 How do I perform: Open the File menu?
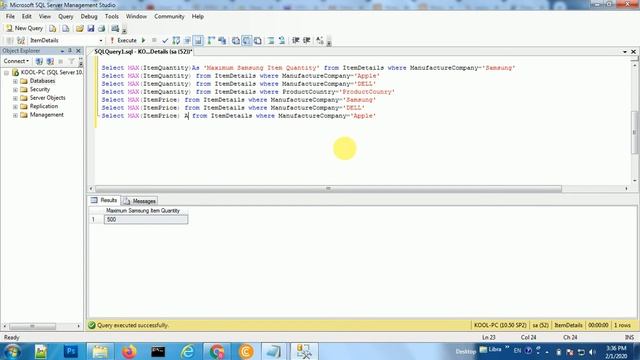pos(10,17)
